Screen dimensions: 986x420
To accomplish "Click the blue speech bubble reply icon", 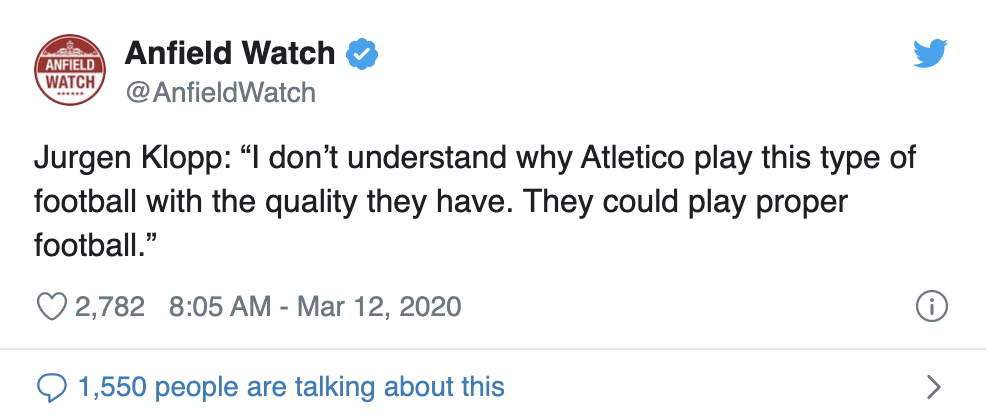I will click(51, 386).
